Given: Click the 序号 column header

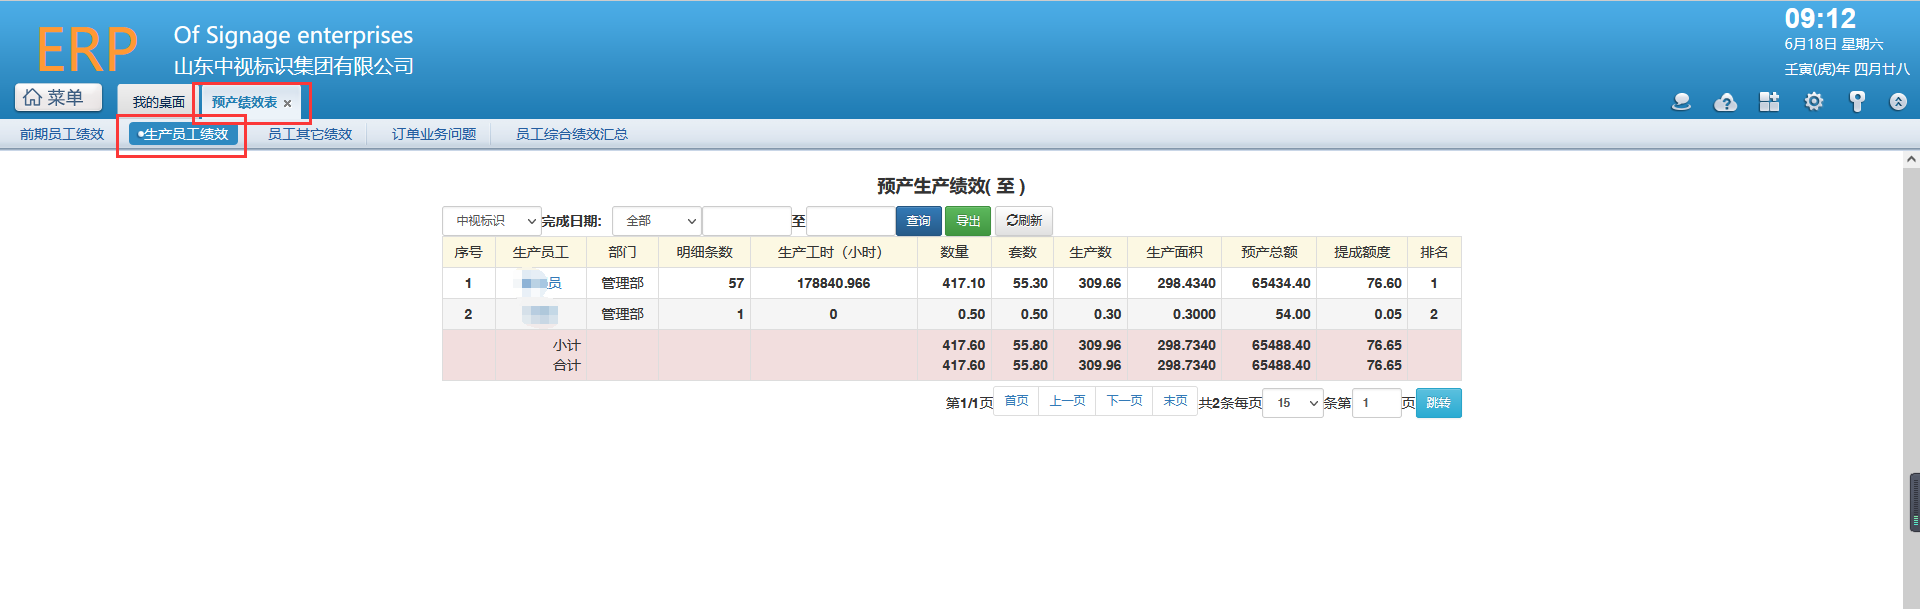Looking at the screenshot, I should tap(468, 252).
